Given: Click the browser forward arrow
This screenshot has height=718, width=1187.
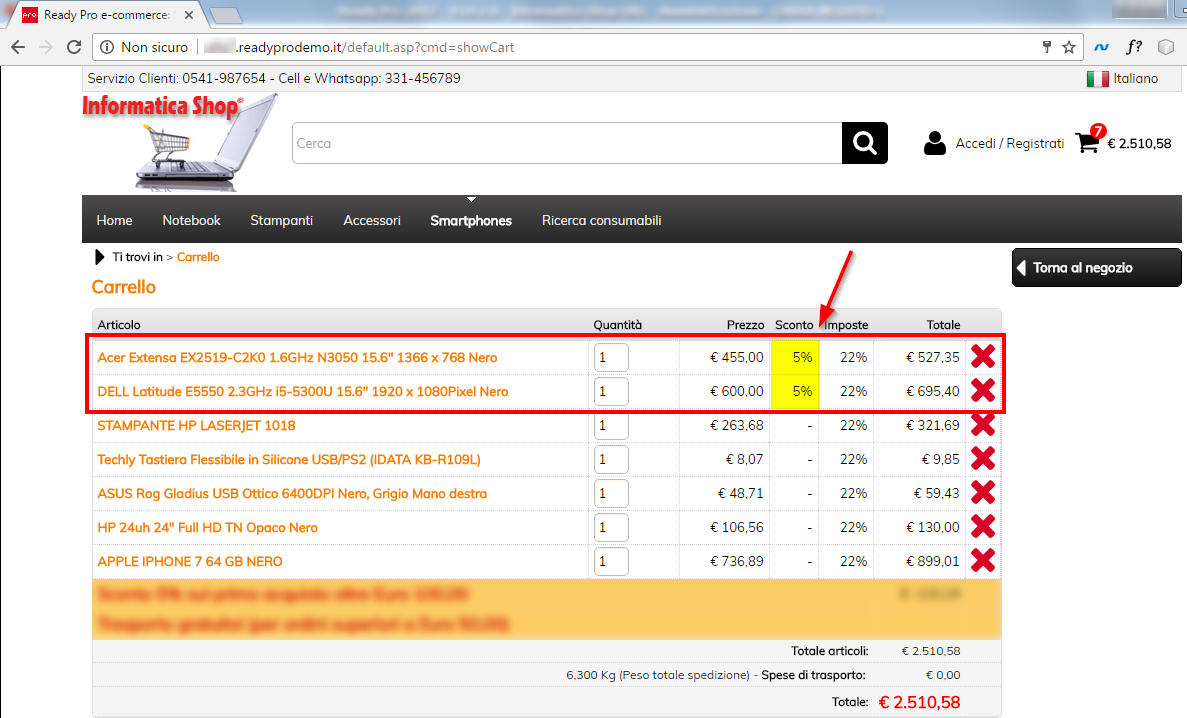Looking at the screenshot, I should pos(46,47).
